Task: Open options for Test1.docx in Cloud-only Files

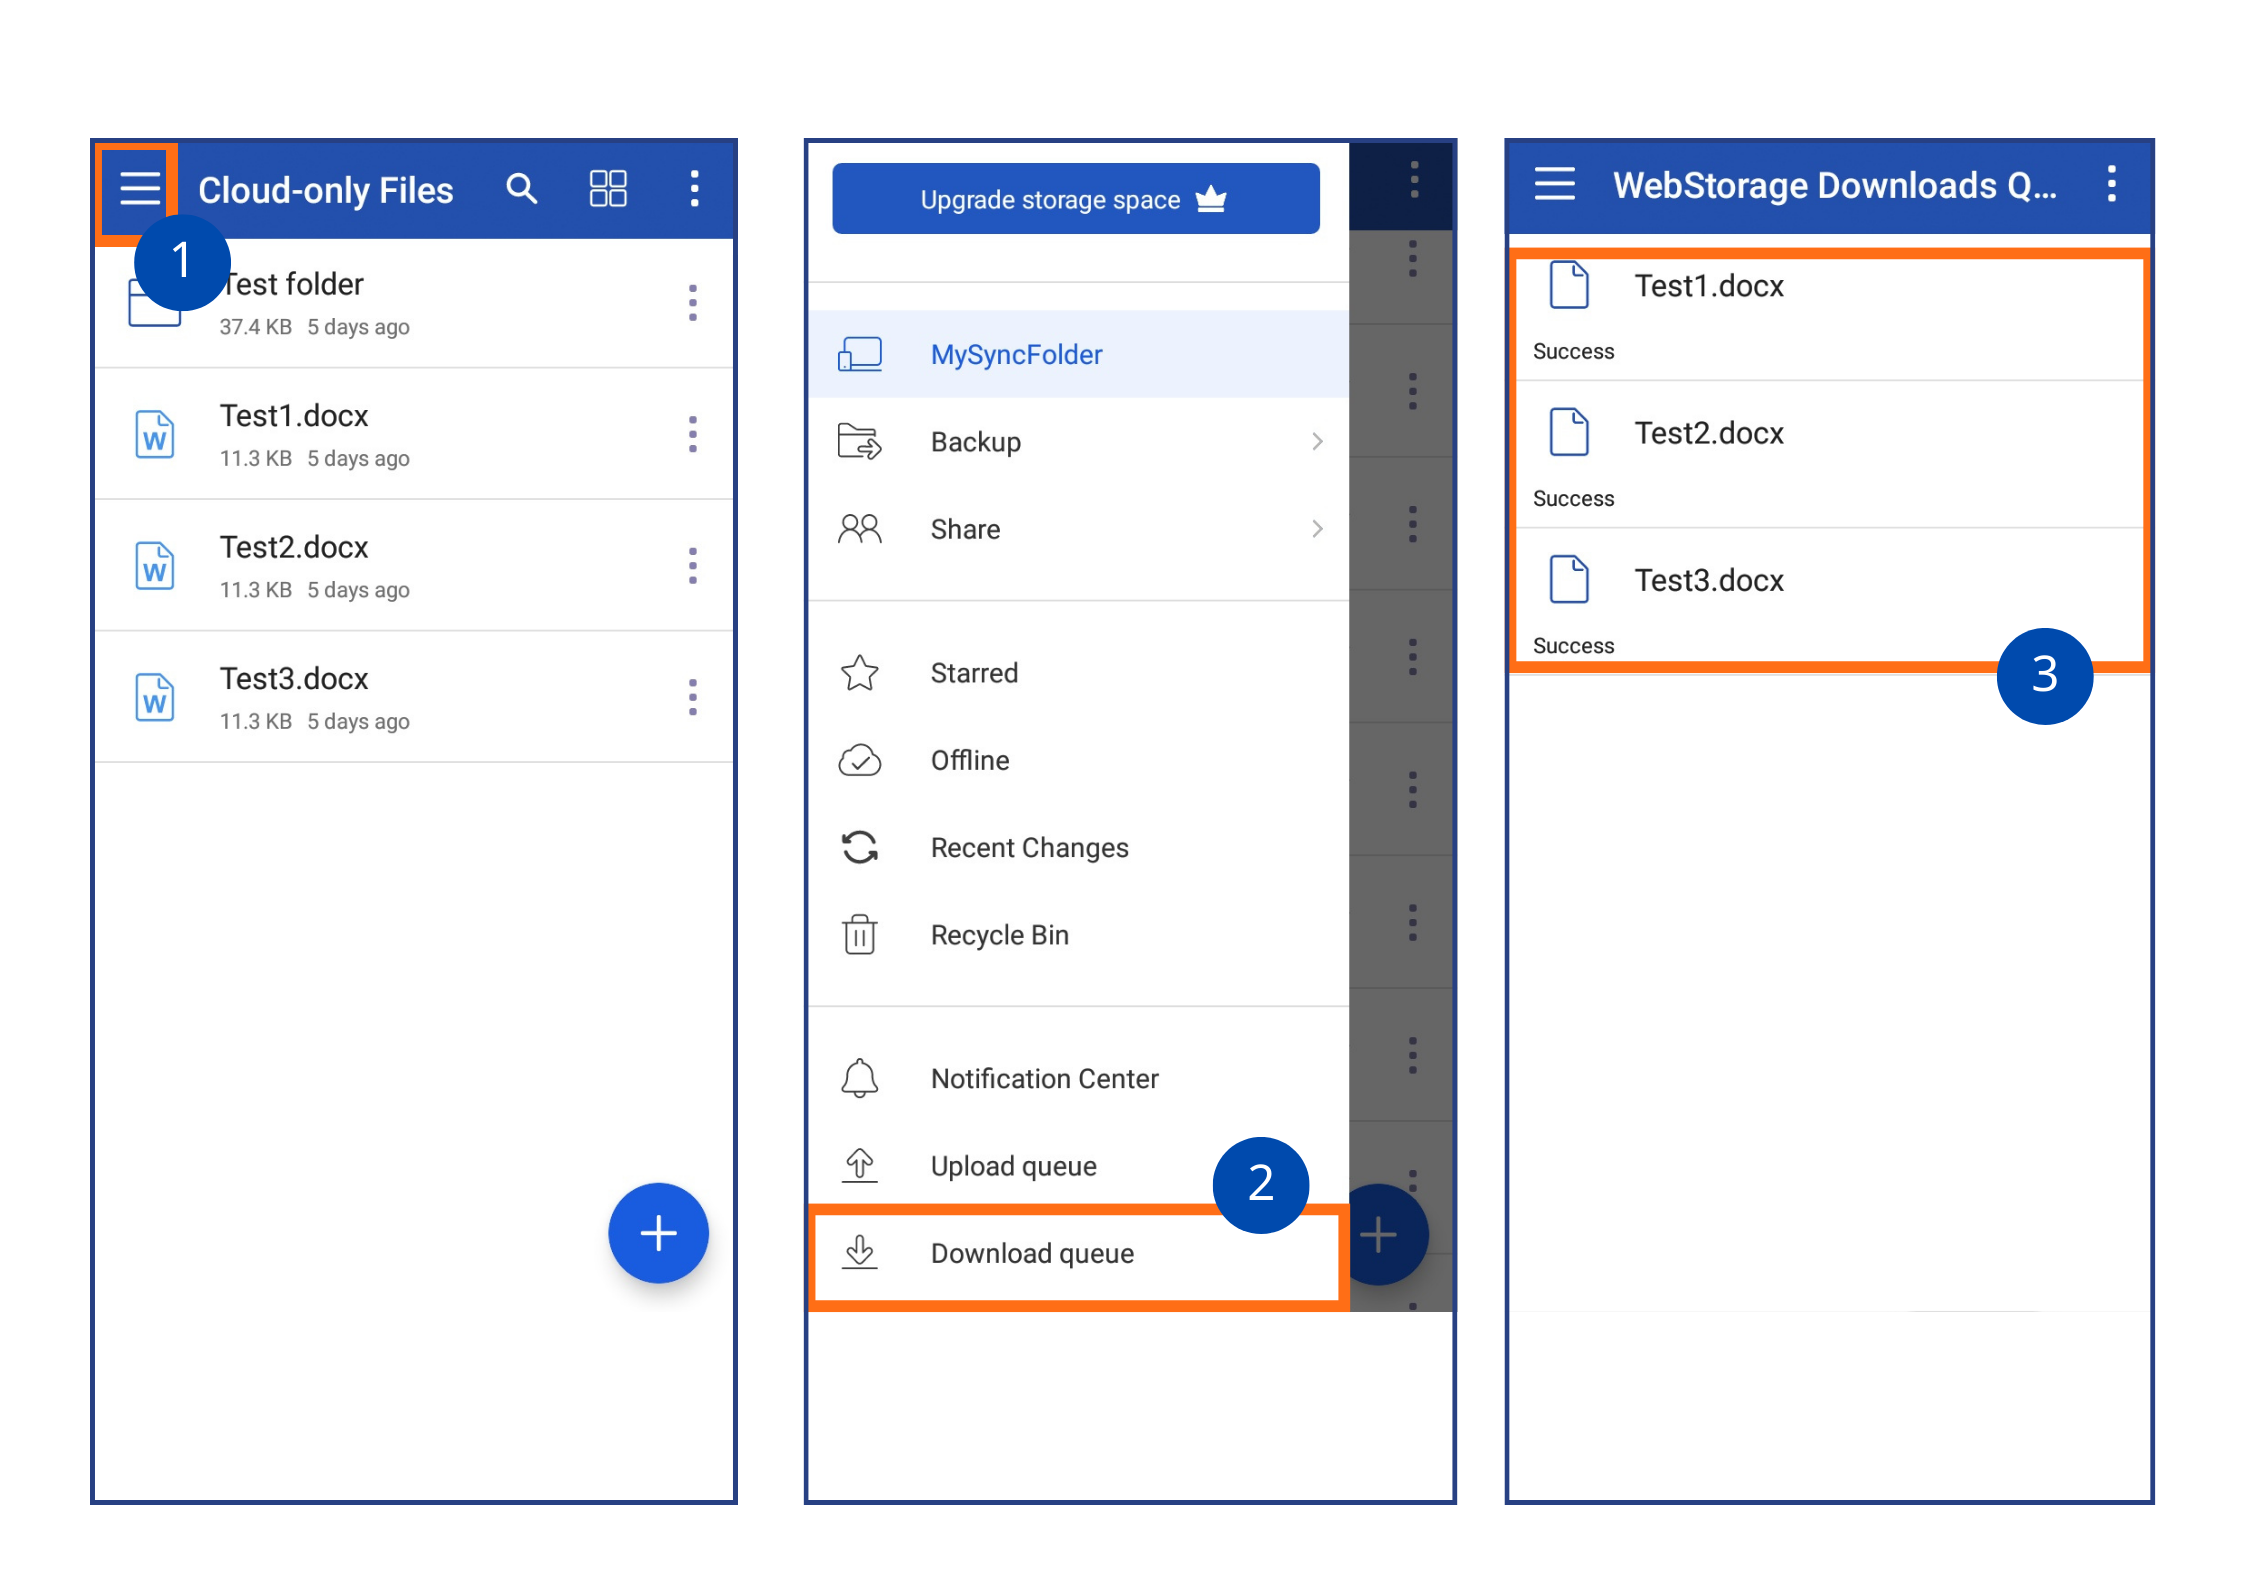Action: [x=692, y=434]
